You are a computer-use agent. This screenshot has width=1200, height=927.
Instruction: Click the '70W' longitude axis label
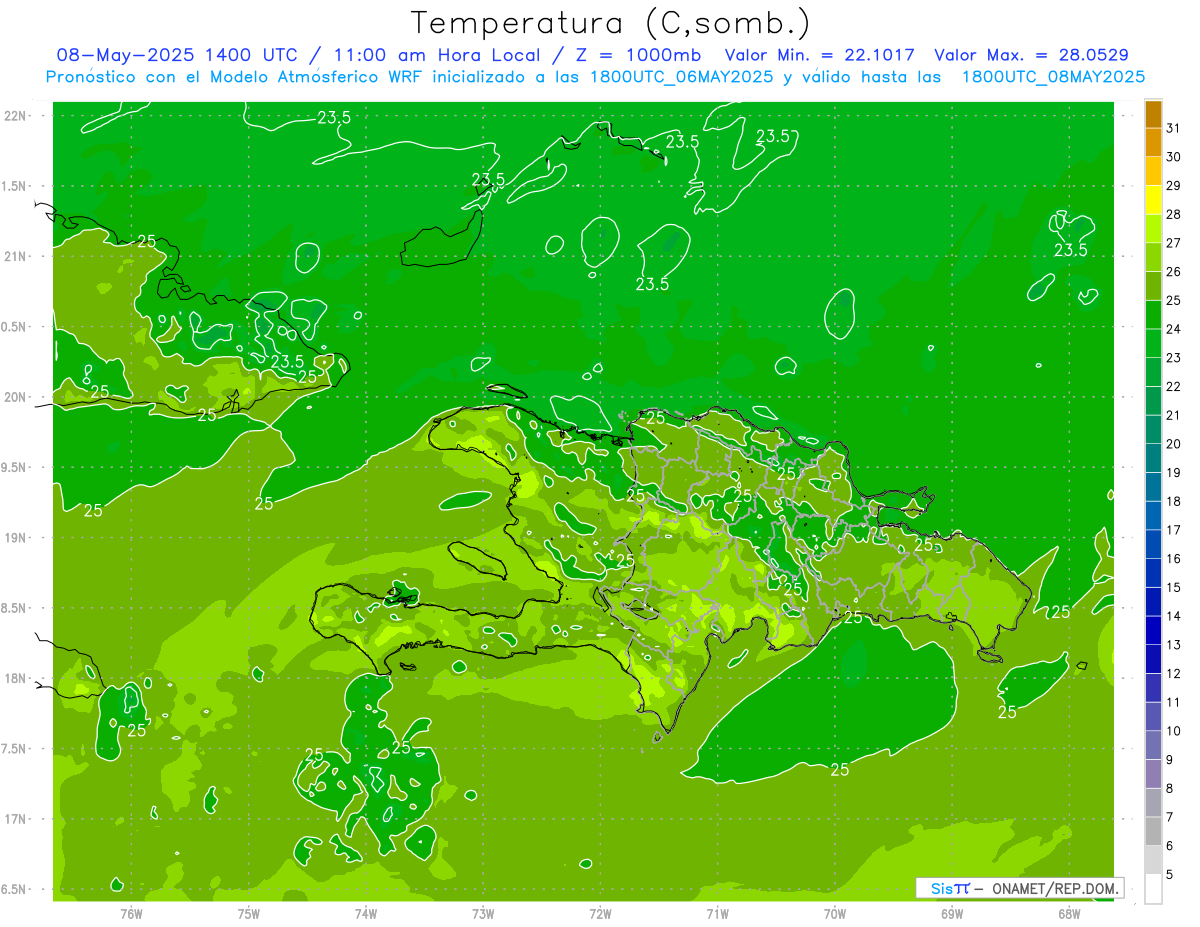click(x=835, y=913)
